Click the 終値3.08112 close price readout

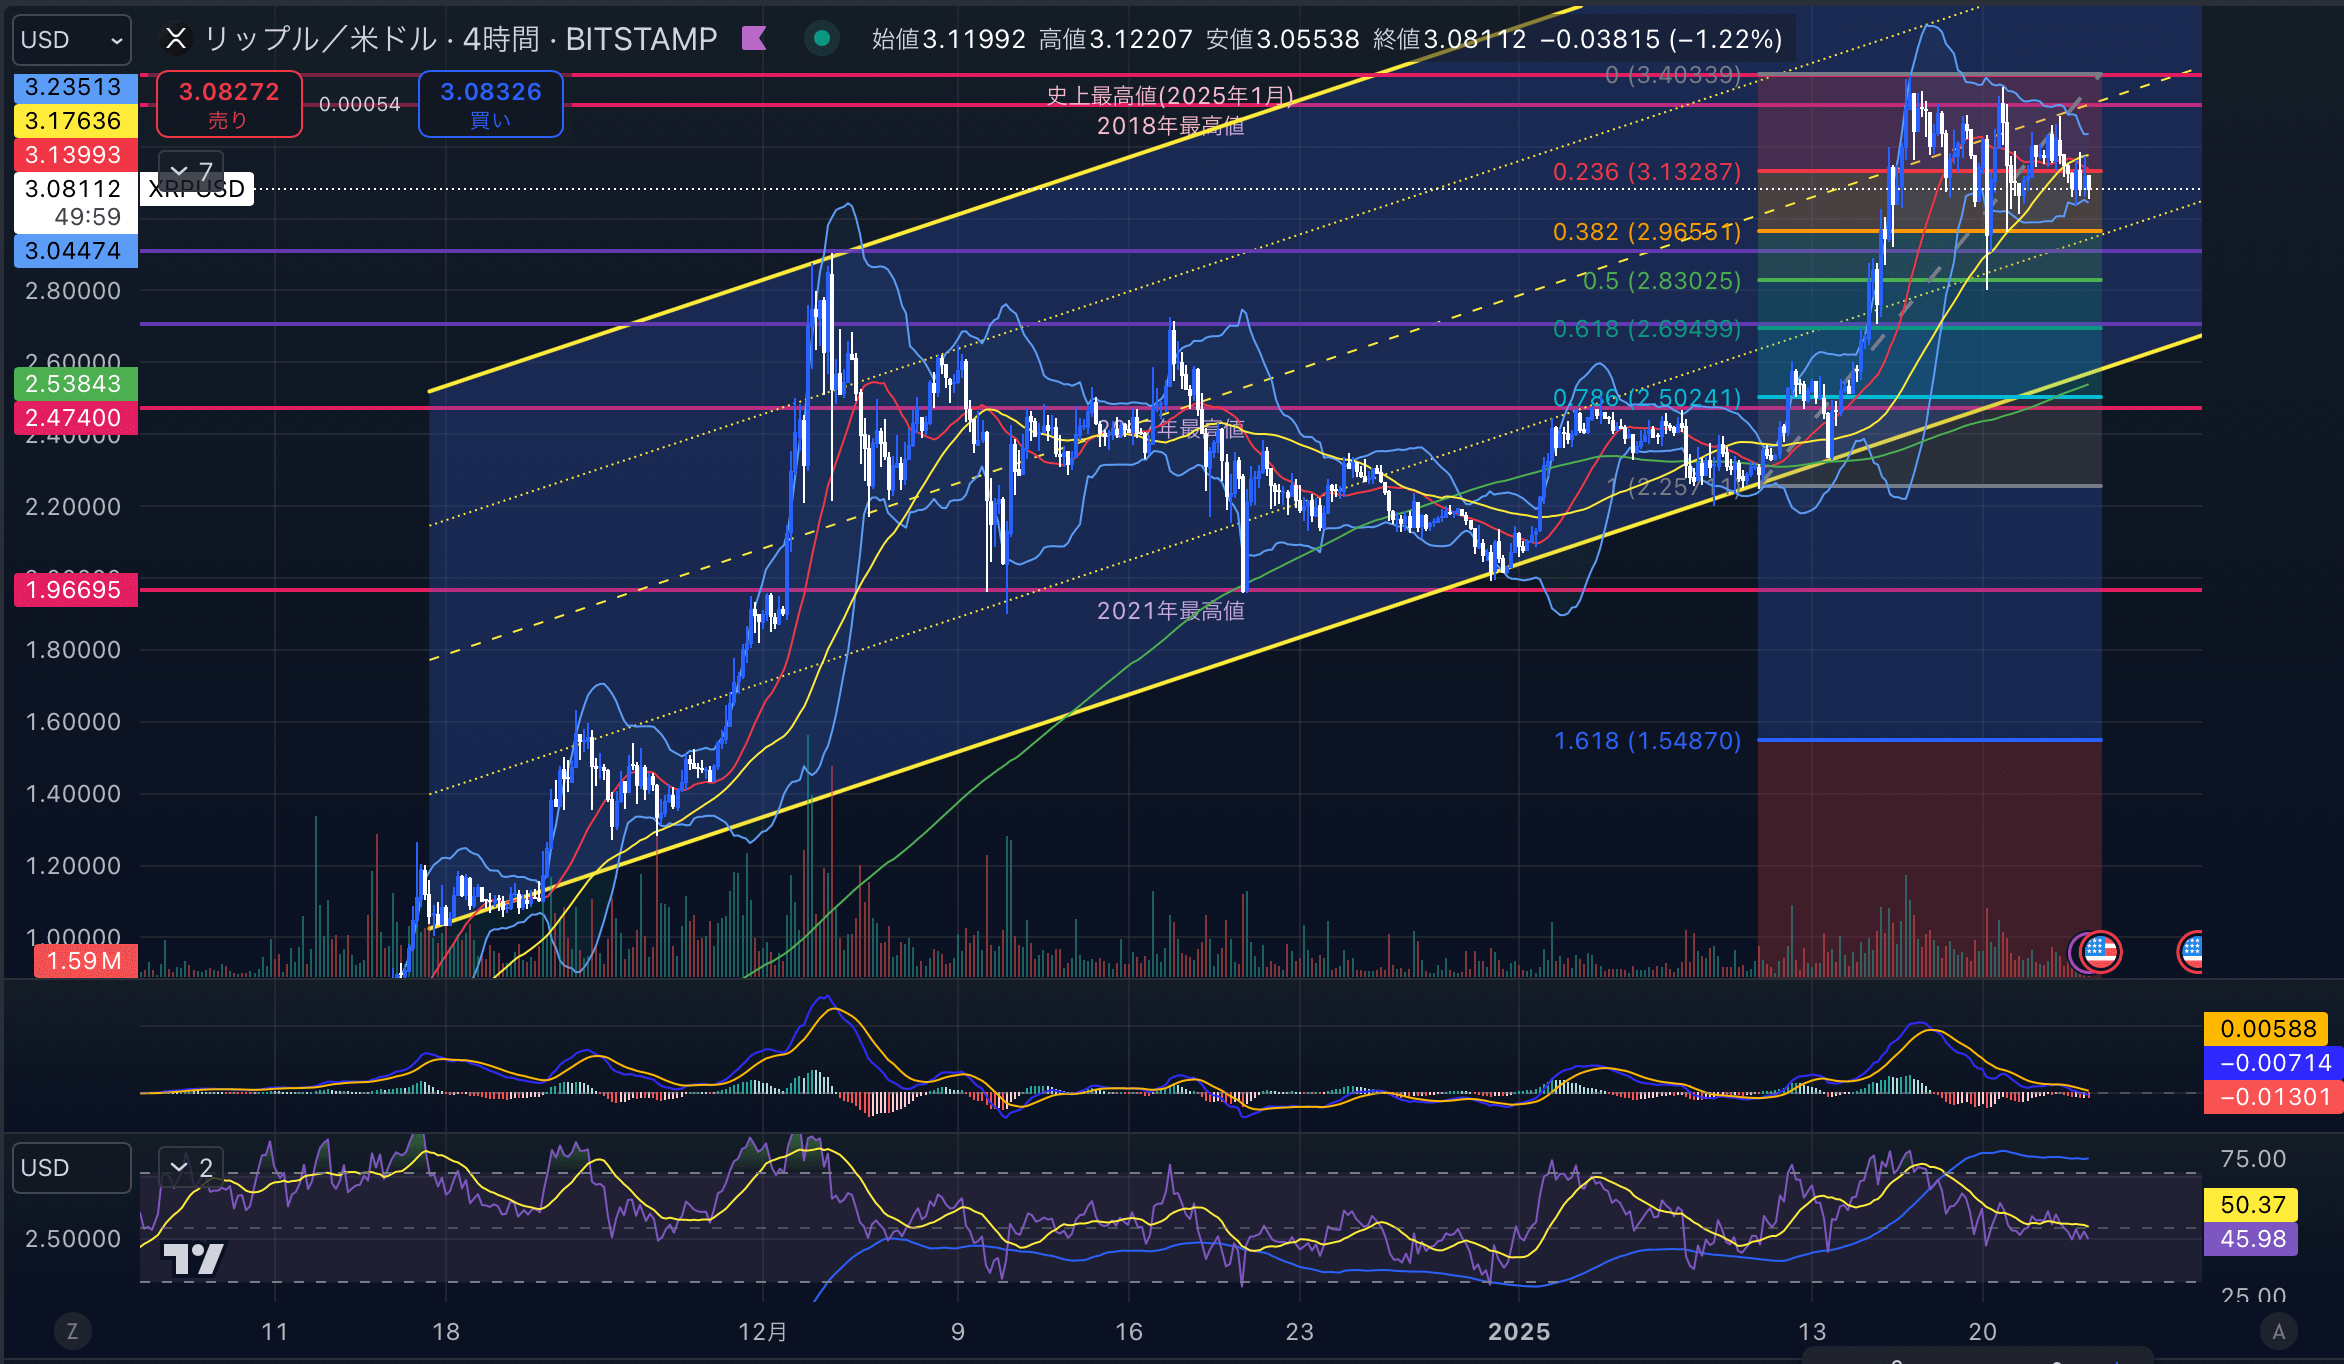click(1450, 39)
